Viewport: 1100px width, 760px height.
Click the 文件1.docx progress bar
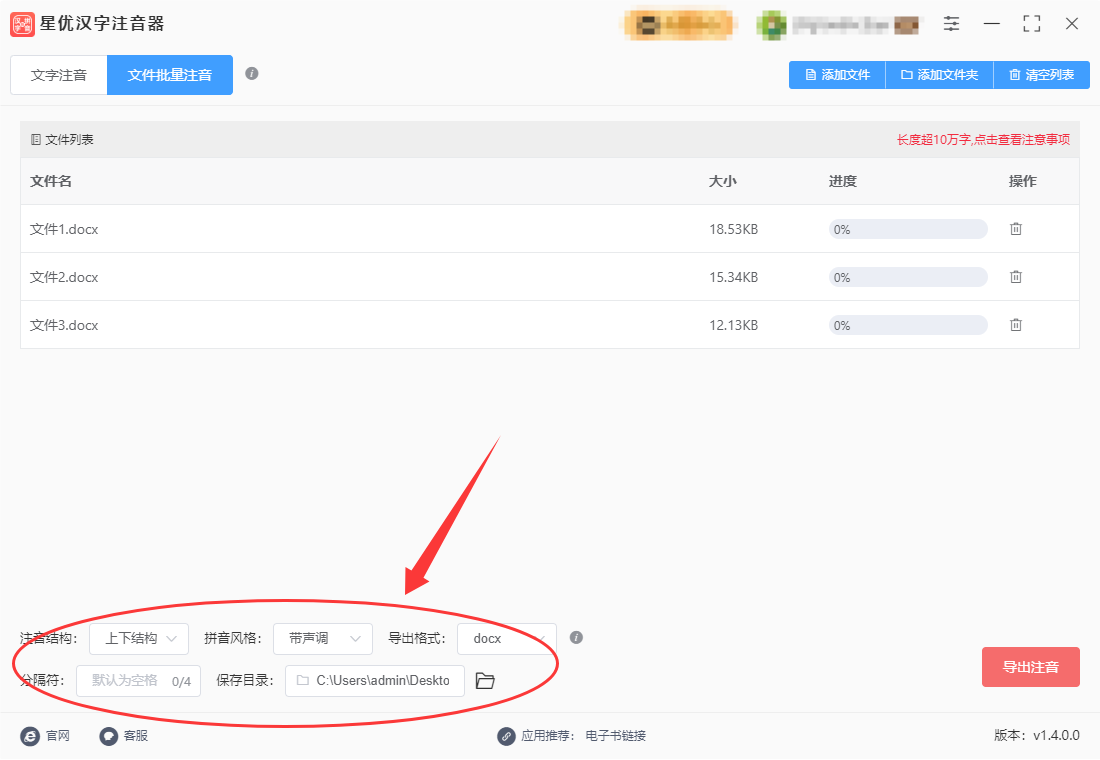pos(908,229)
